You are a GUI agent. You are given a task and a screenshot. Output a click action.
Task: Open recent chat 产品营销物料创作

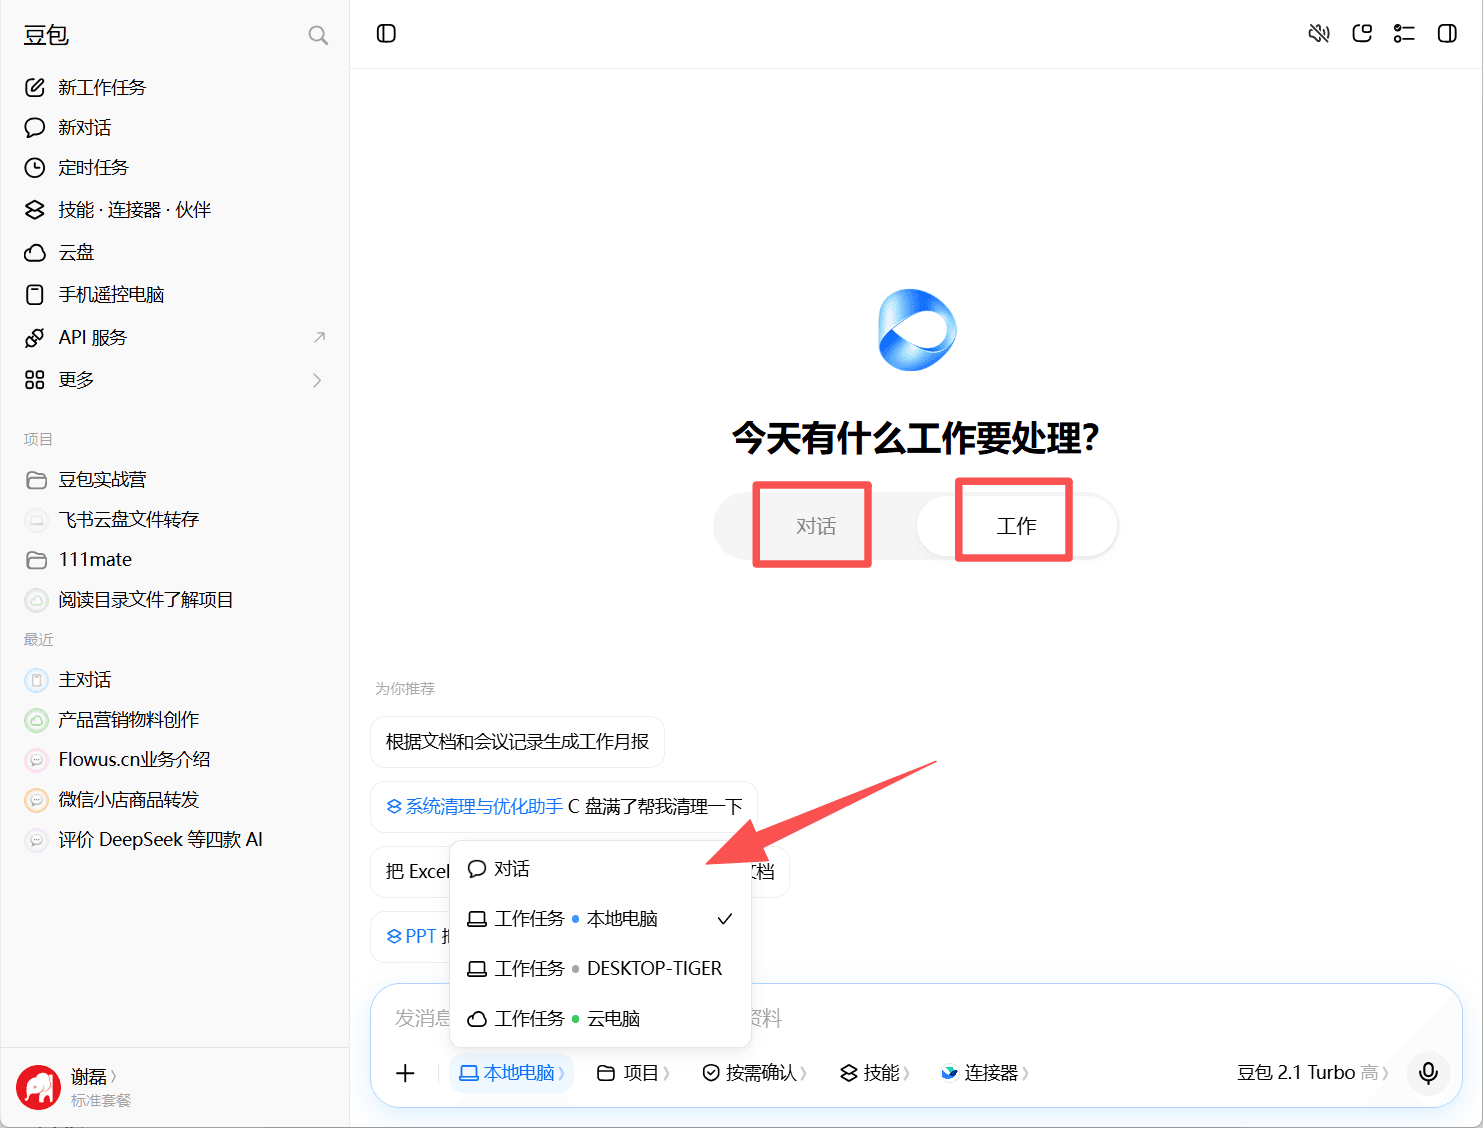click(175, 720)
